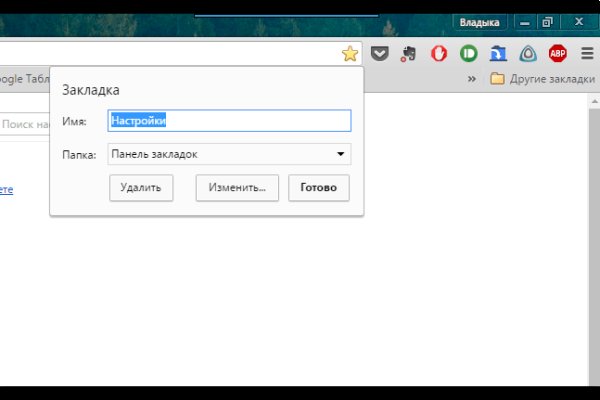Image resolution: width=600 pixels, height=400 pixels.
Task: Open the Pocket extension
Action: [x=380, y=54]
